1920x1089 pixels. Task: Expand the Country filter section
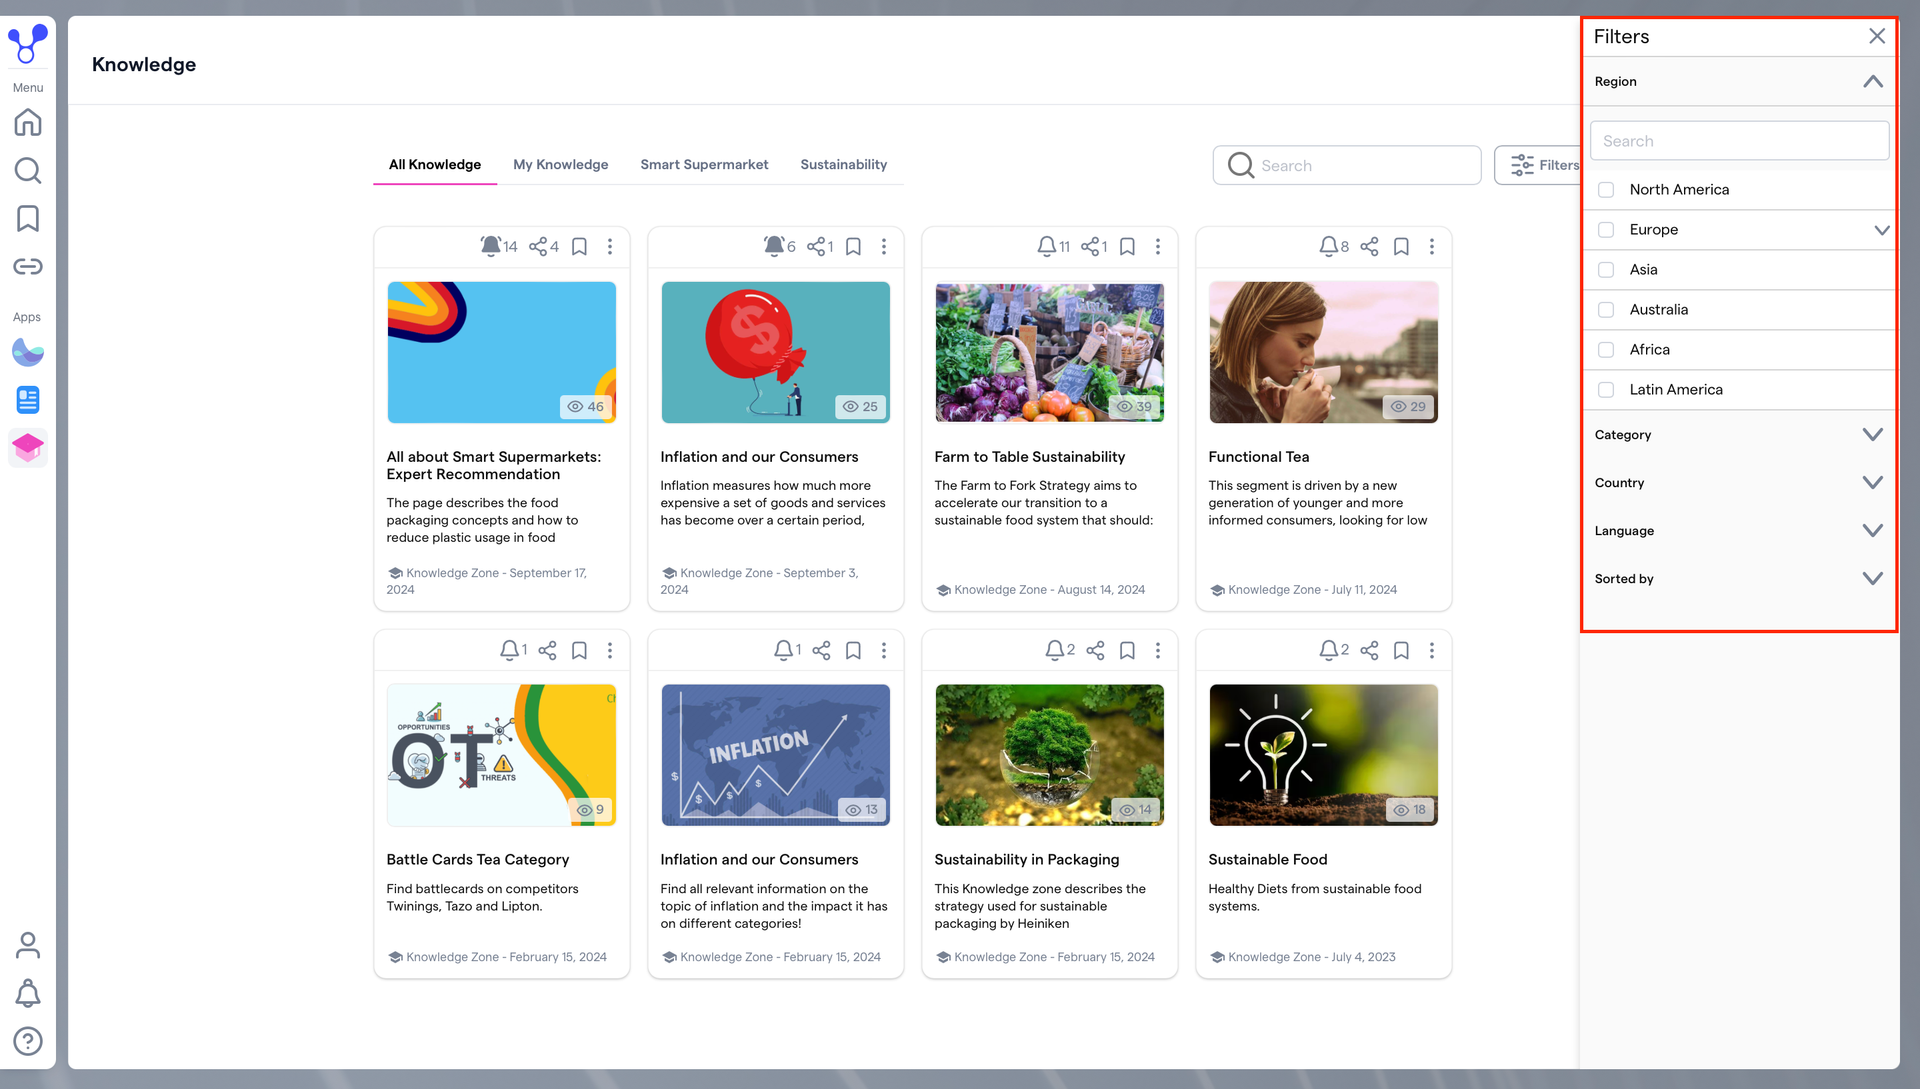point(1873,482)
